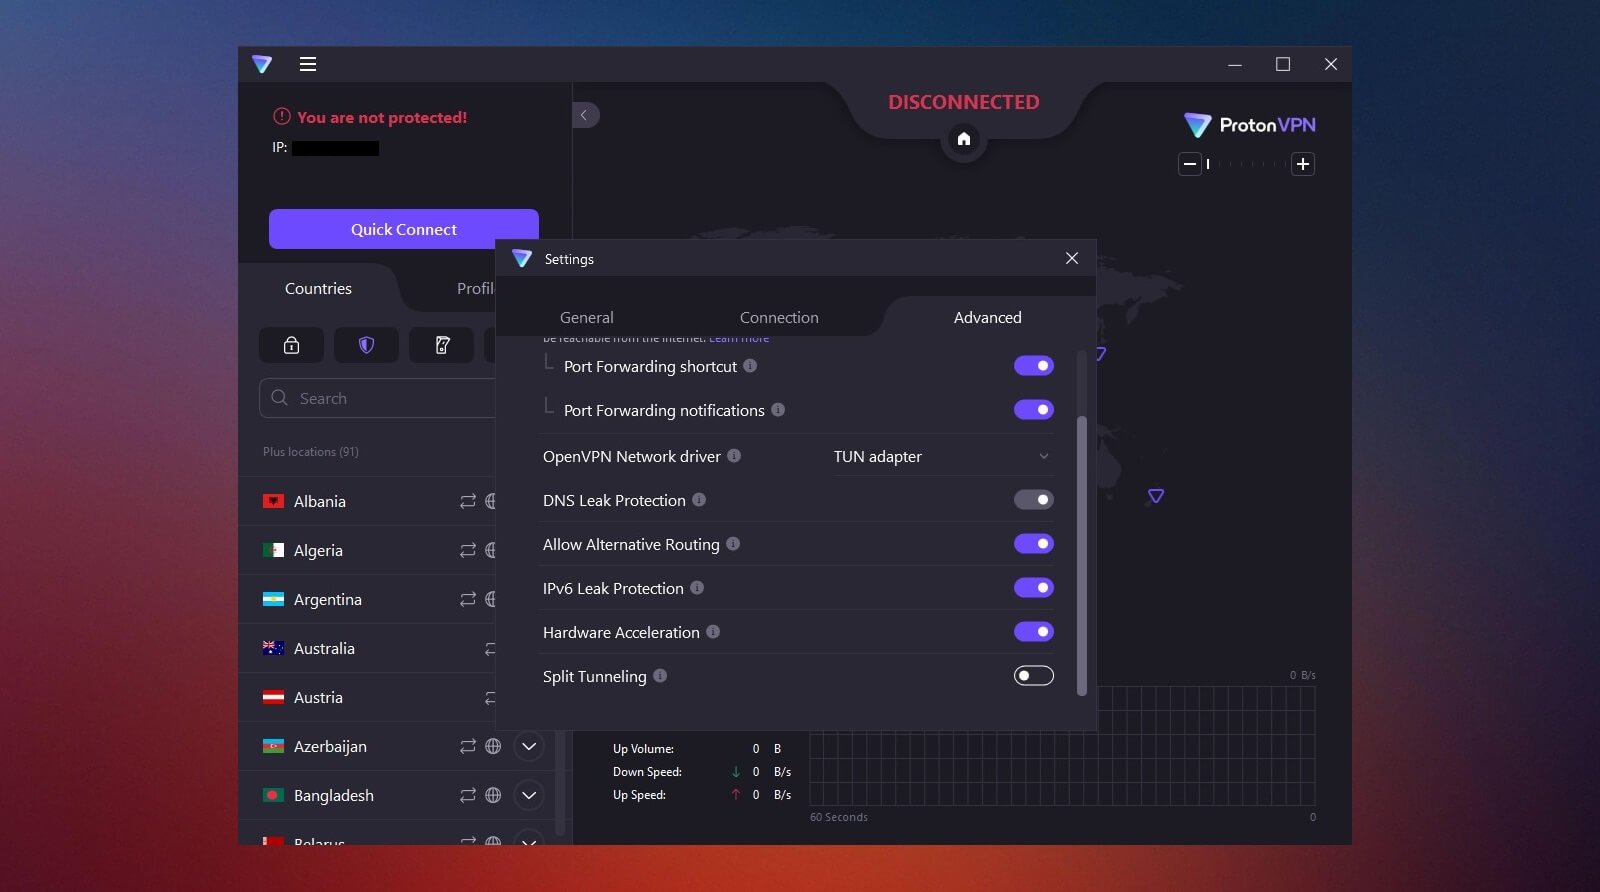Click Bangladesh P2P arrows icon
The image size is (1600, 892).
(467, 795)
